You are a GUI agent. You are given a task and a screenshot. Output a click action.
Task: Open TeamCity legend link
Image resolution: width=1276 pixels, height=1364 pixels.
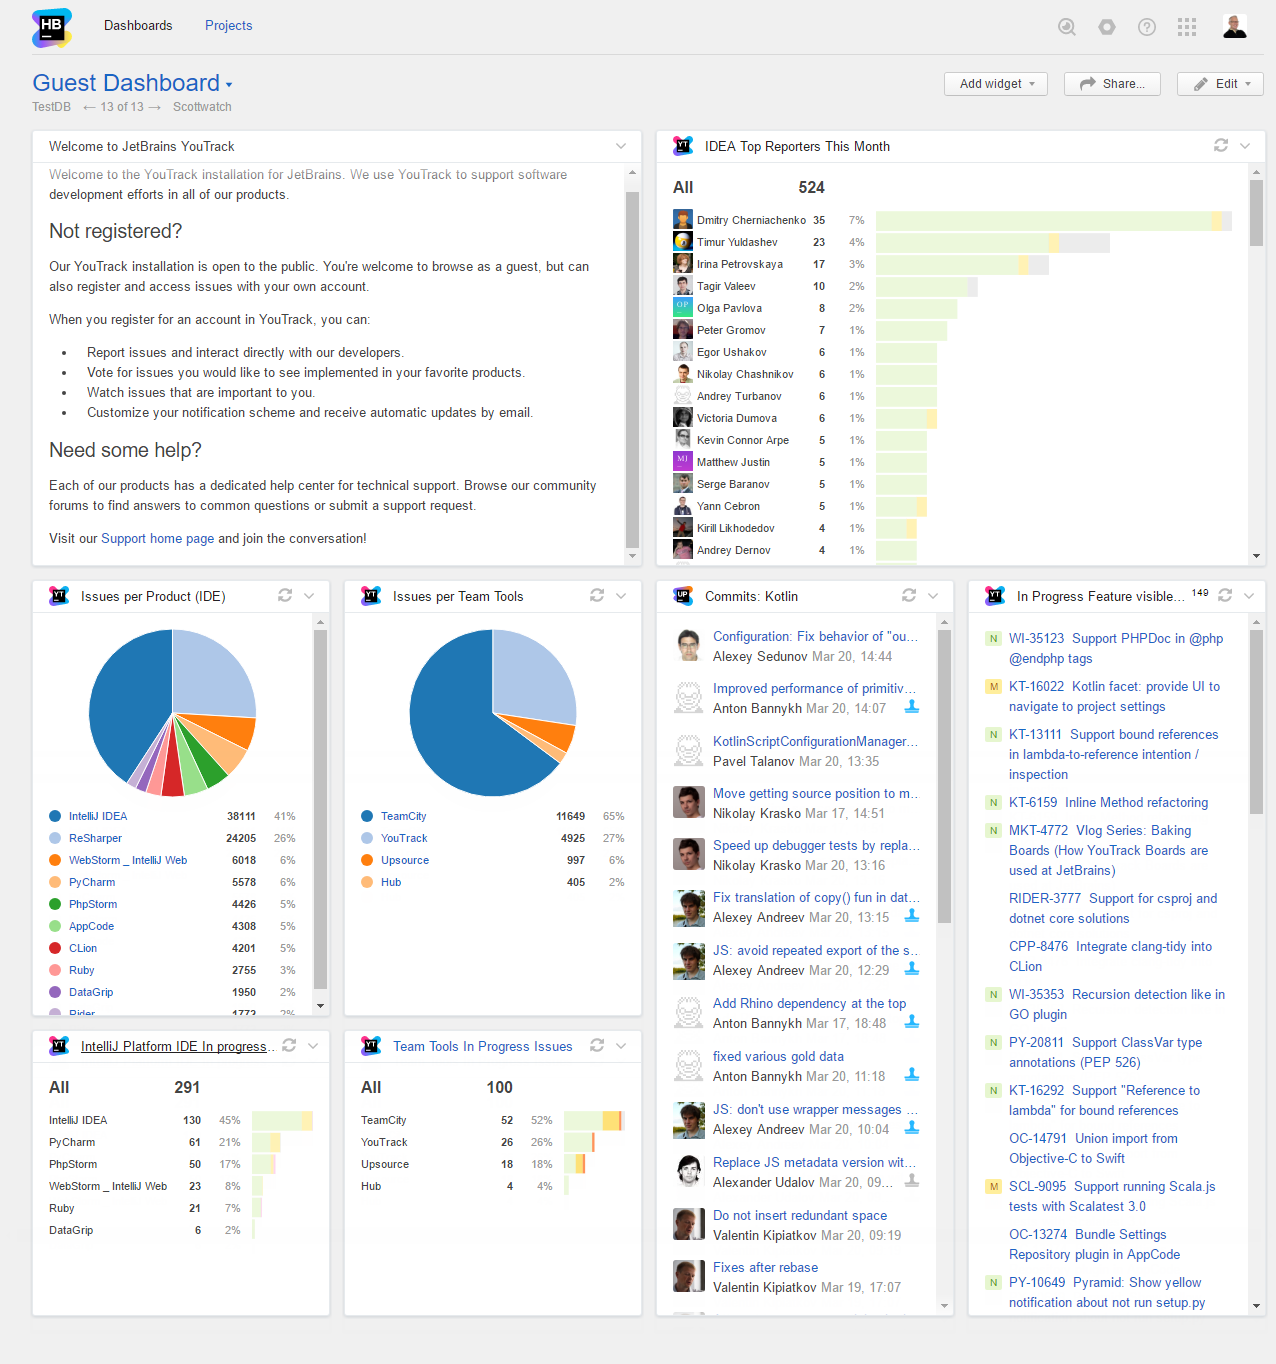tap(403, 816)
